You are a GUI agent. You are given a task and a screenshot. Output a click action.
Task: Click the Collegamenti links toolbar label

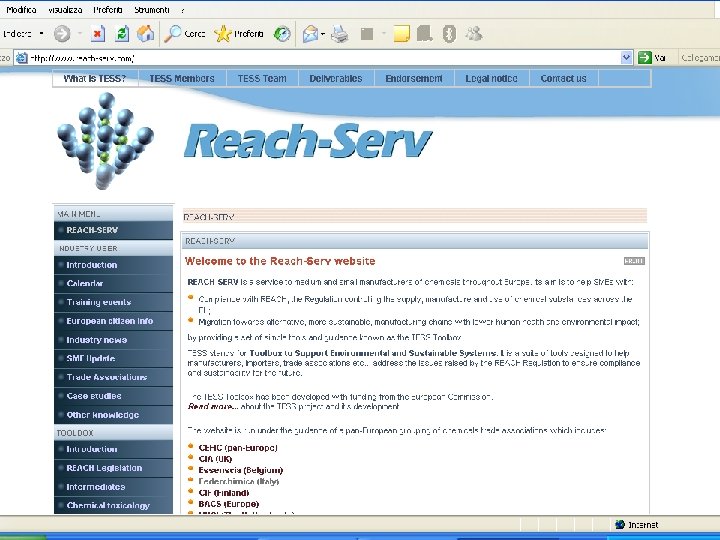[700, 58]
